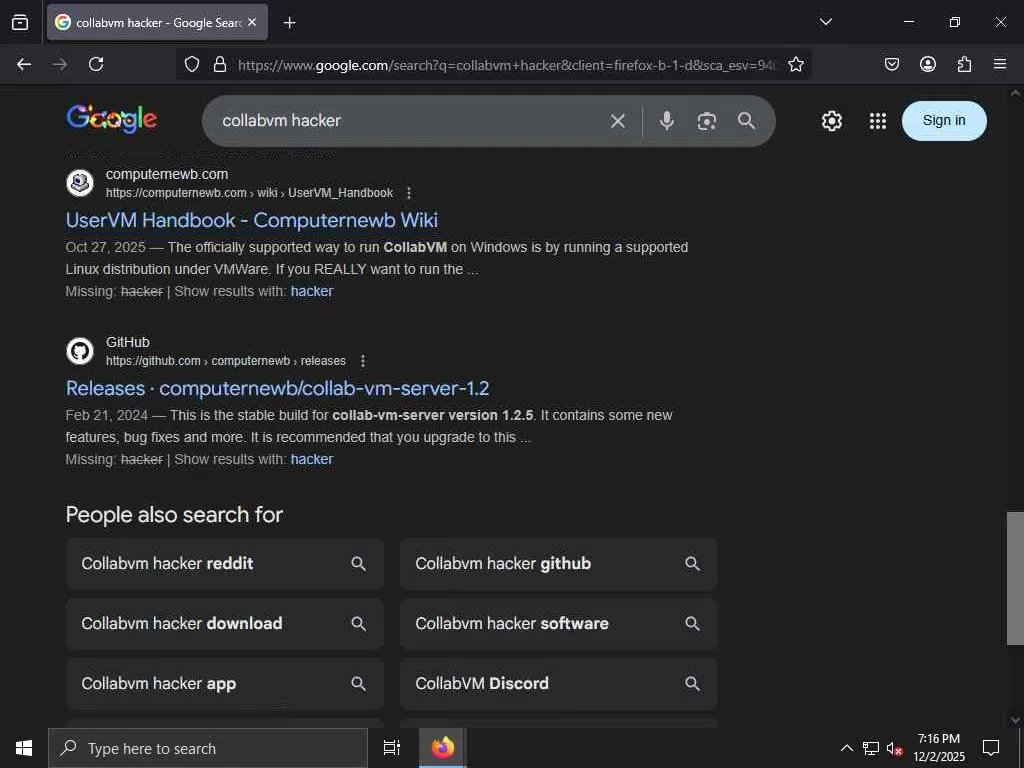Open Google quick settings gear
1024x768 pixels.
(831, 121)
